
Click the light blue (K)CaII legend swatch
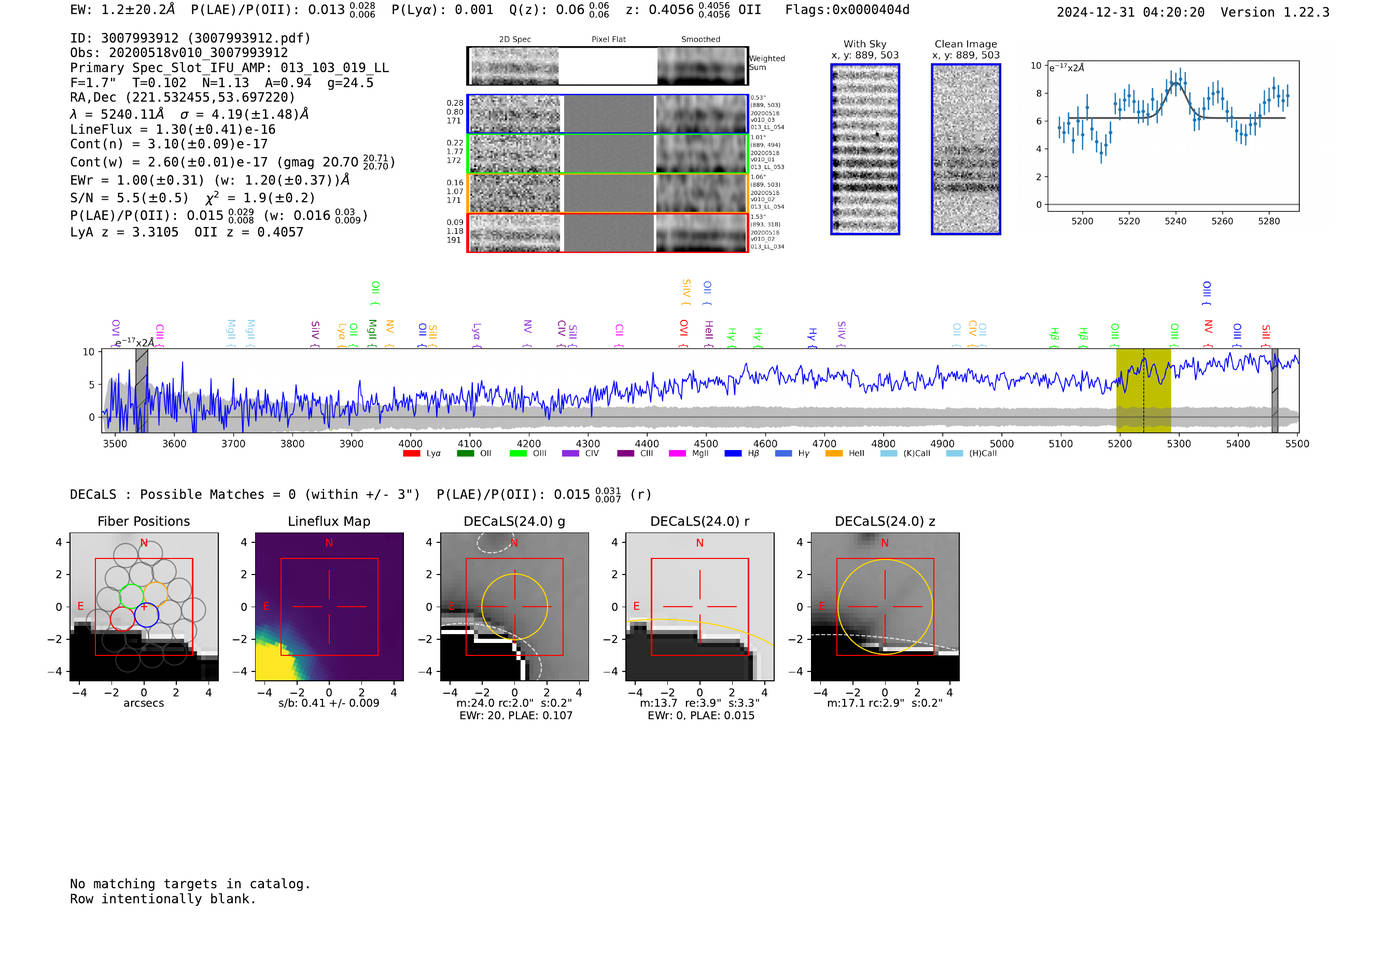click(x=889, y=453)
